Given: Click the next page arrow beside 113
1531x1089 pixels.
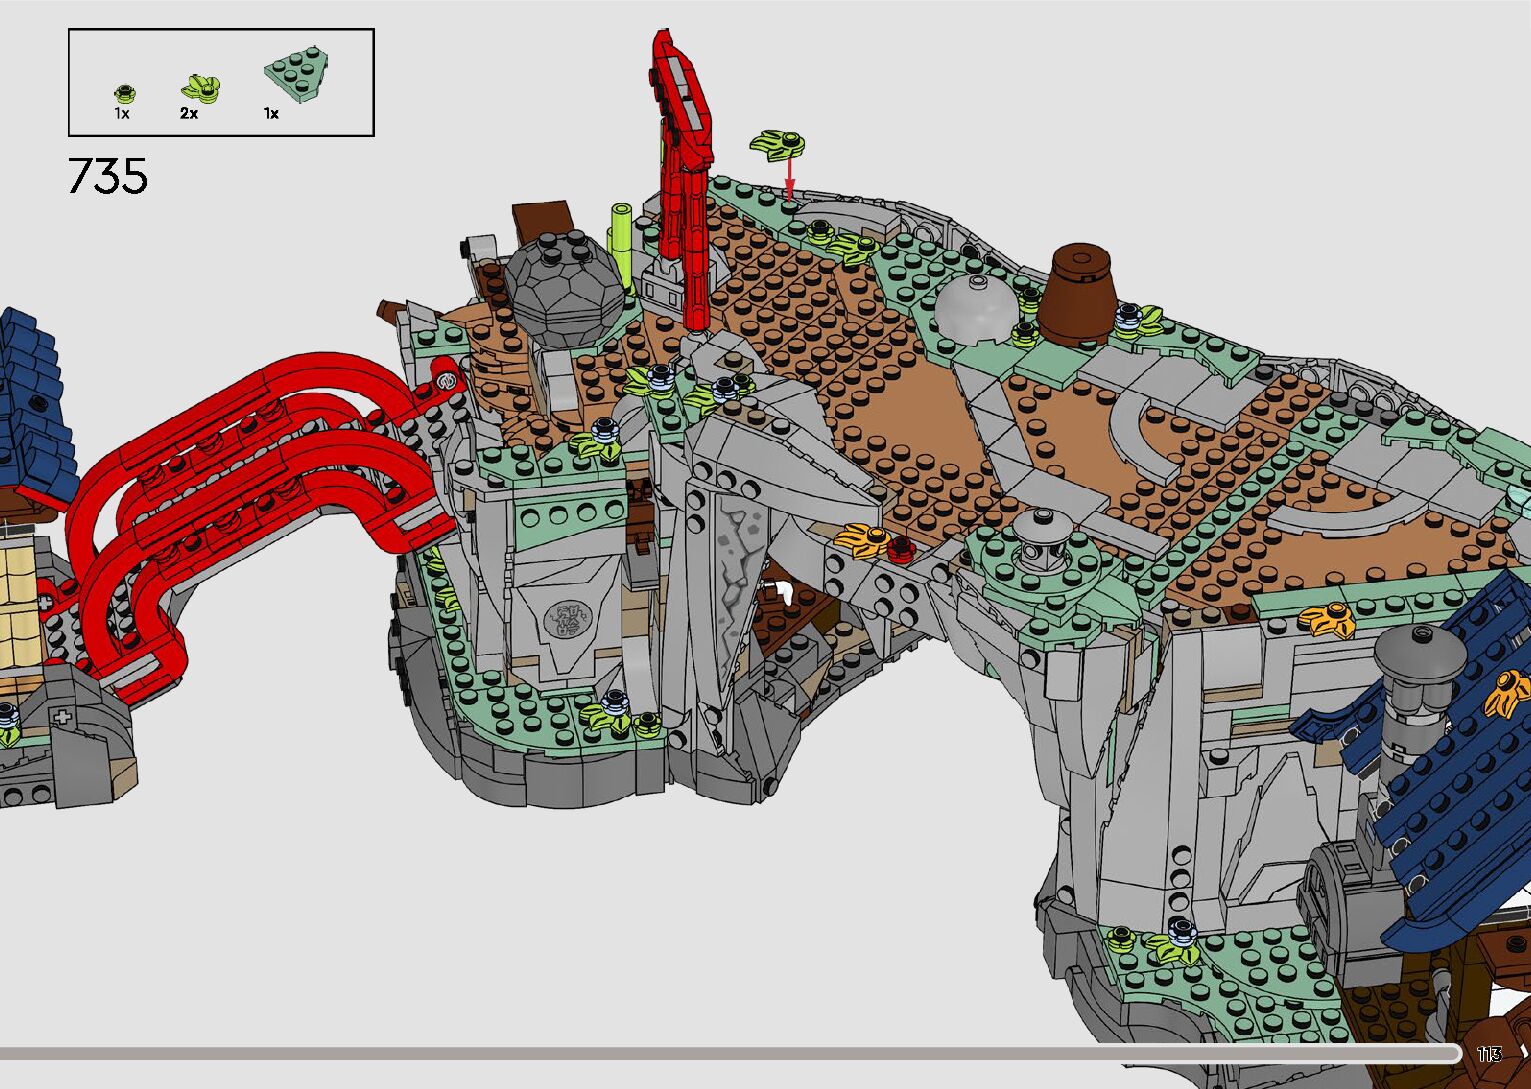Looking at the screenshot, I should [x=1523, y=1054].
